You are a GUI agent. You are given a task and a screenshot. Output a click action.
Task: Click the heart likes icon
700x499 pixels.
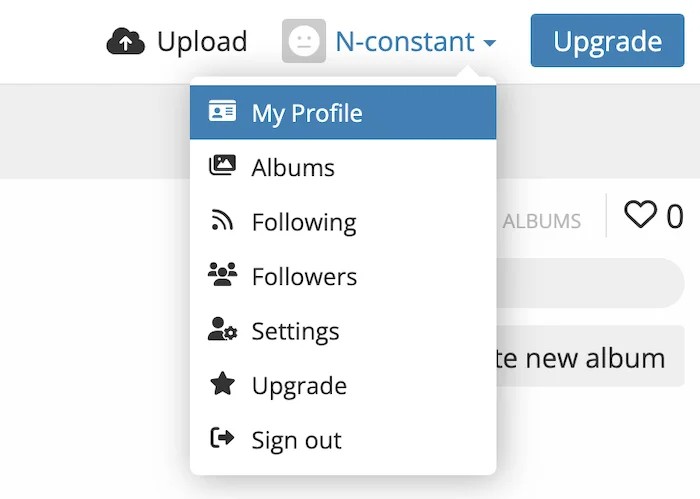640,214
